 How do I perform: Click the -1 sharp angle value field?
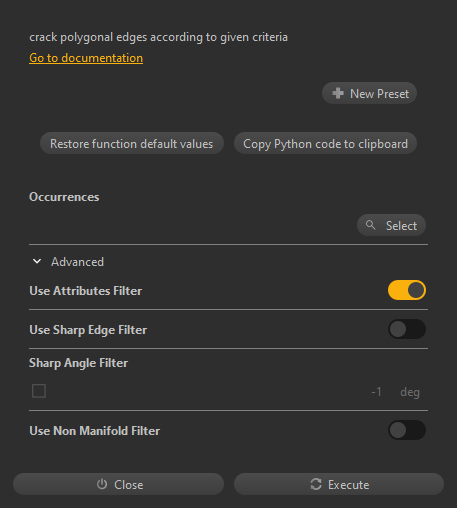coord(376,392)
